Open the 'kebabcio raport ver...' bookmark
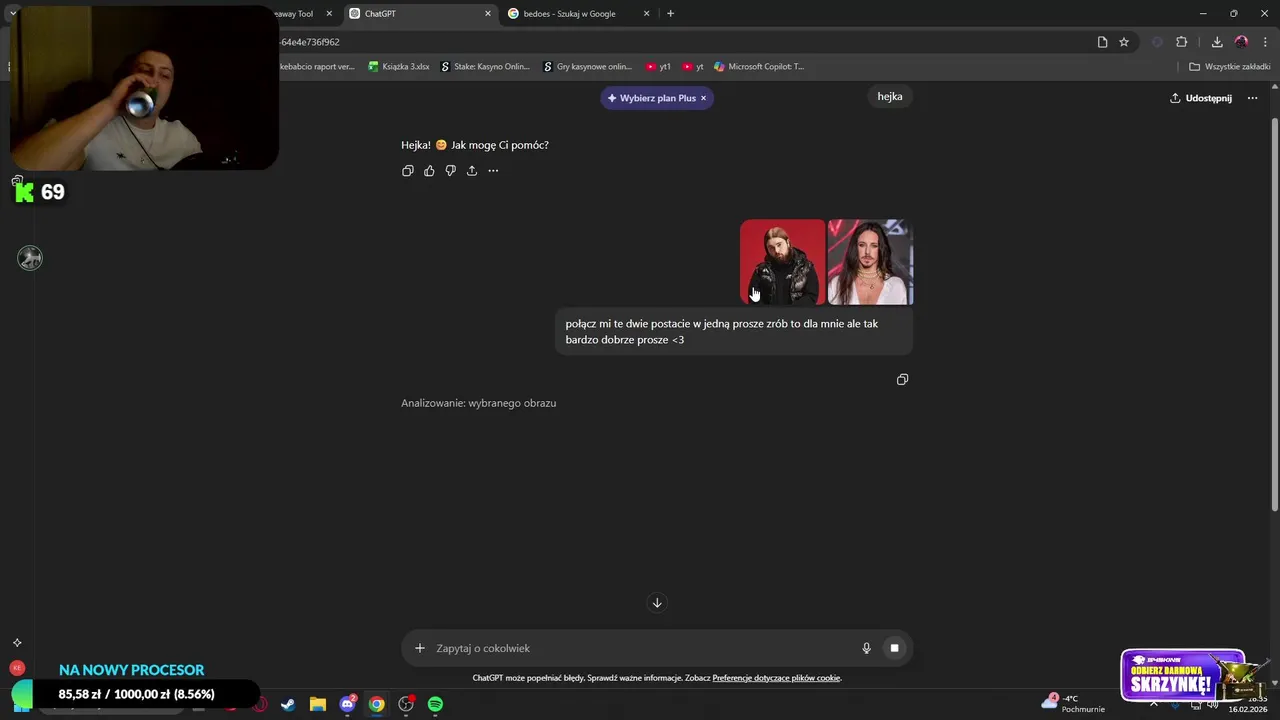Viewport: 1280px width, 720px height. click(x=317, y=67)
